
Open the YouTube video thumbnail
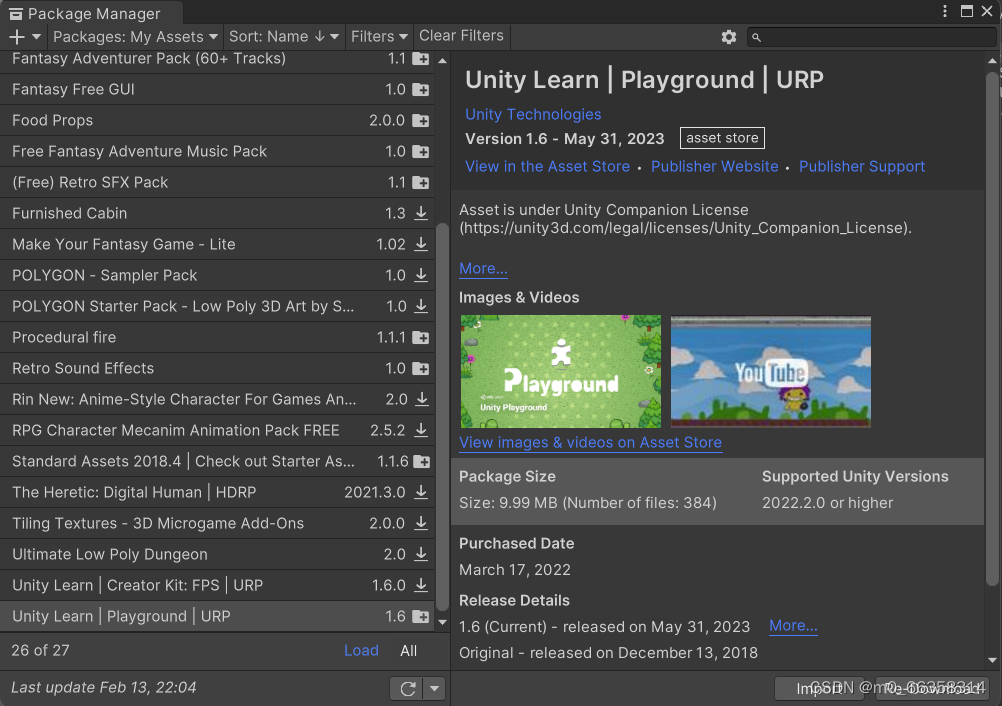(x=771, y=371)
